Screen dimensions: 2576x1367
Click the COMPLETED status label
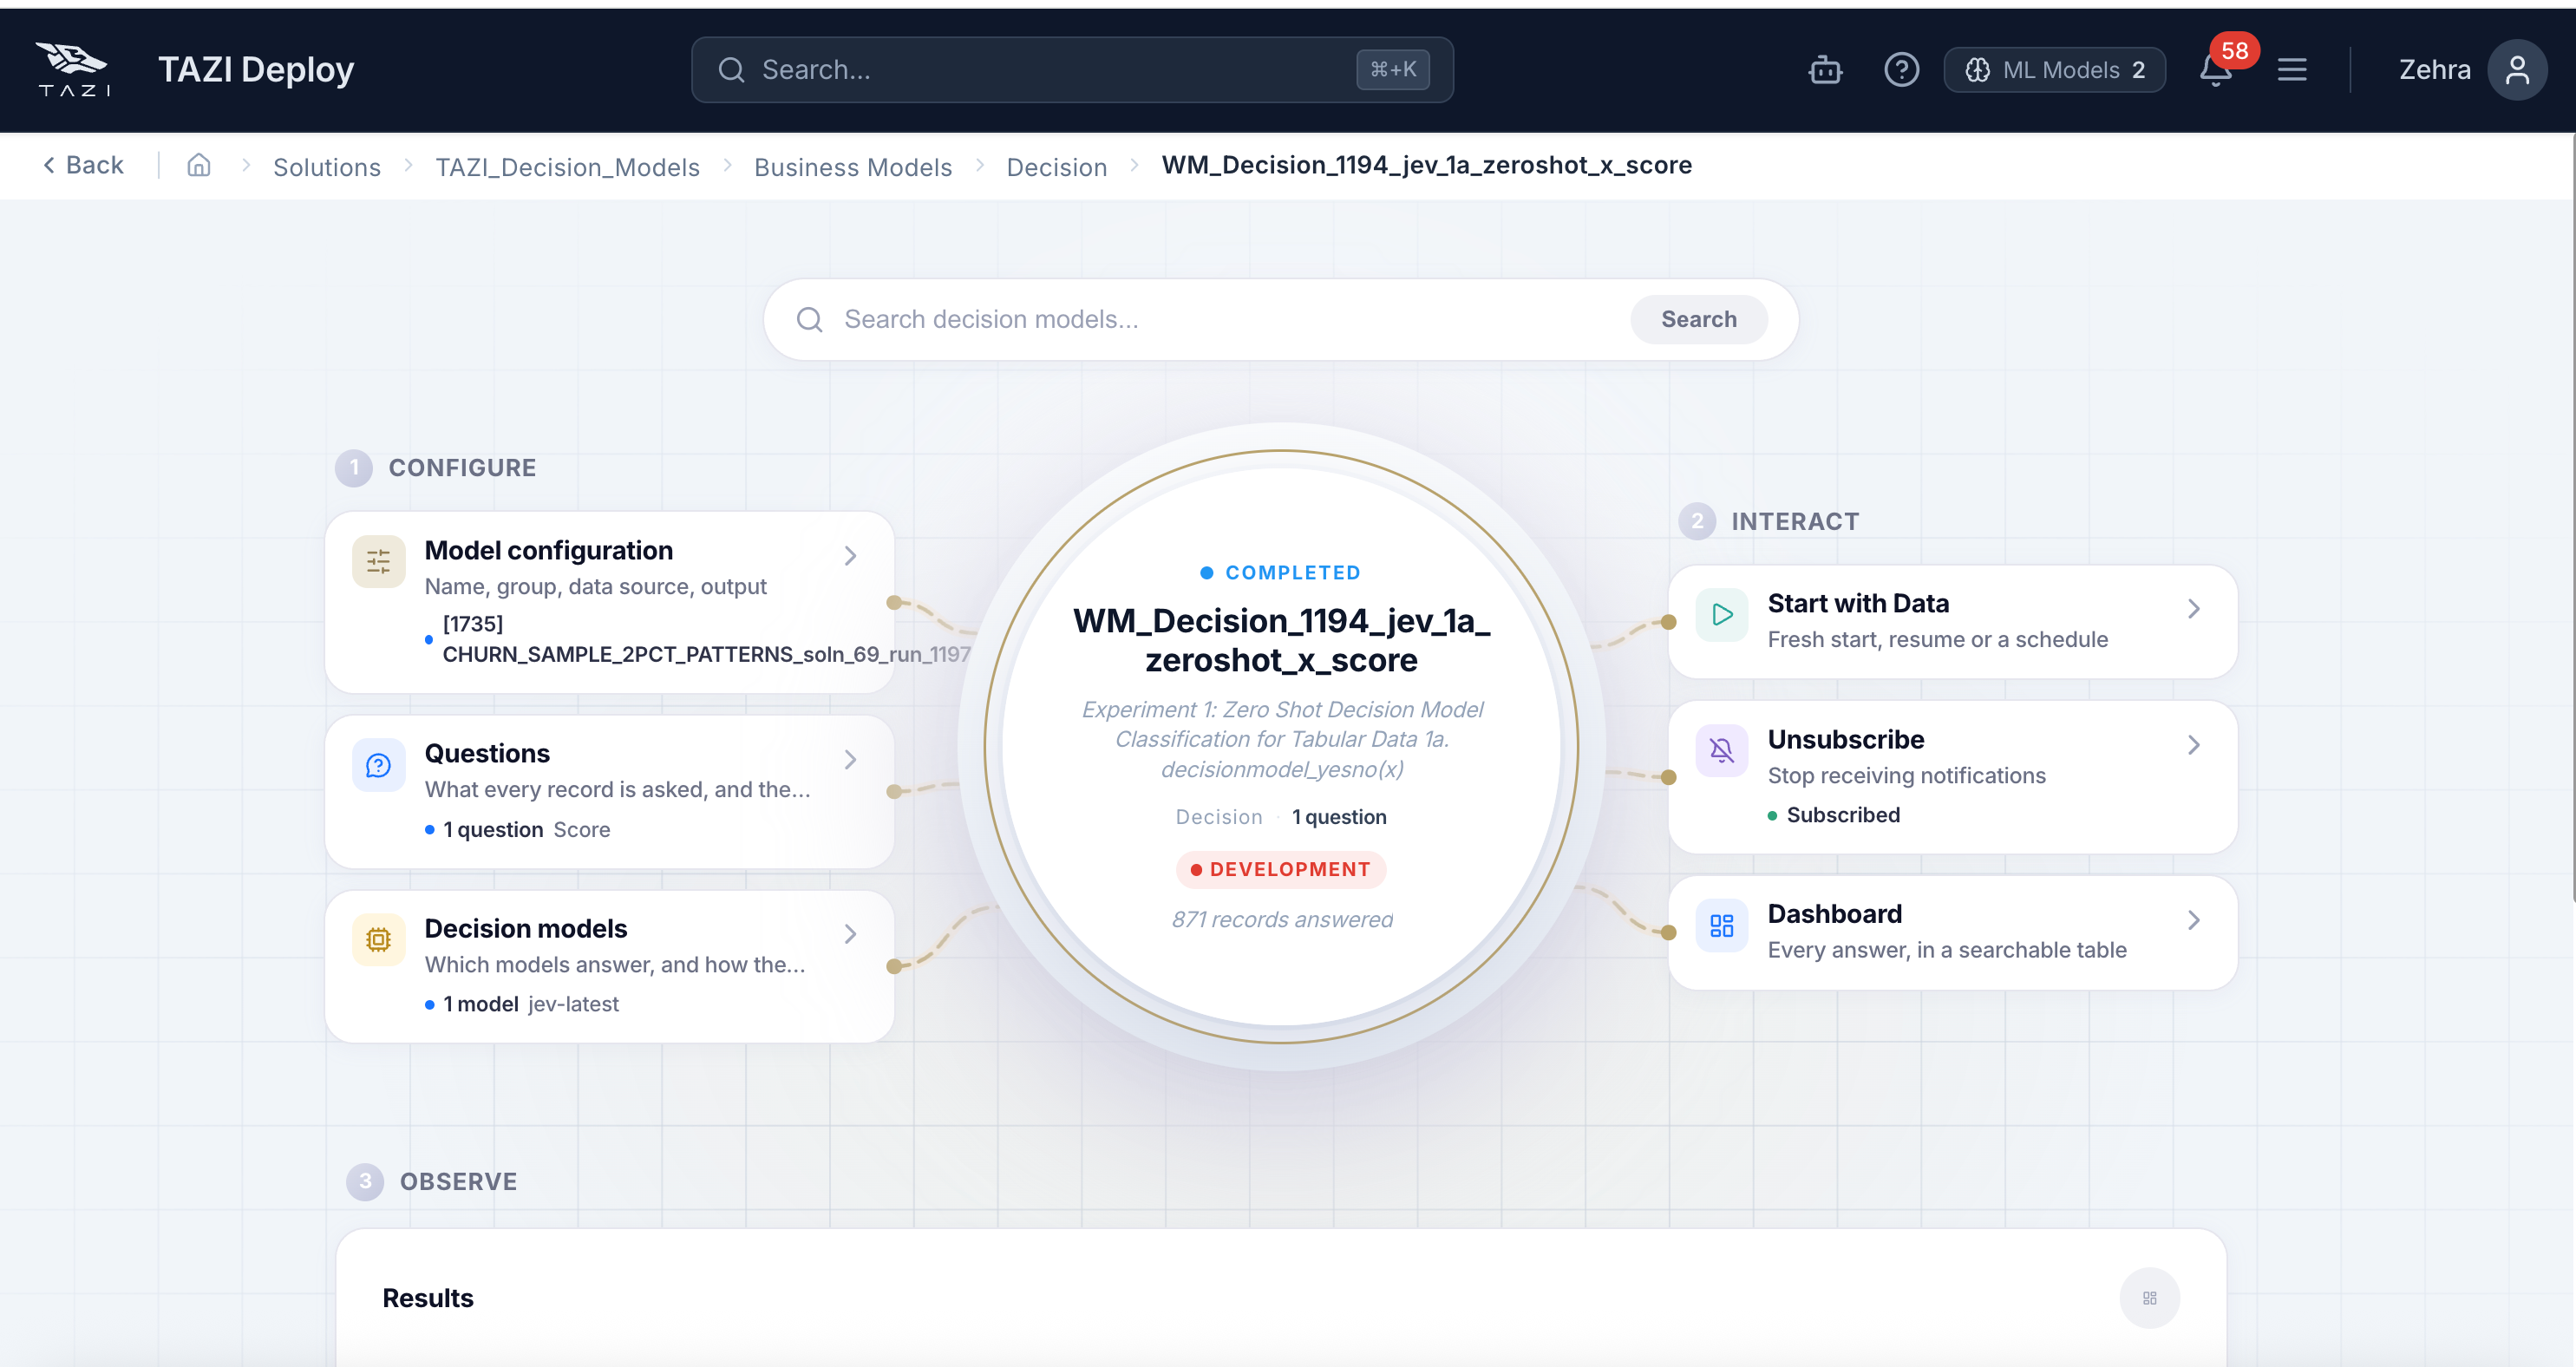coord(1280,573)
